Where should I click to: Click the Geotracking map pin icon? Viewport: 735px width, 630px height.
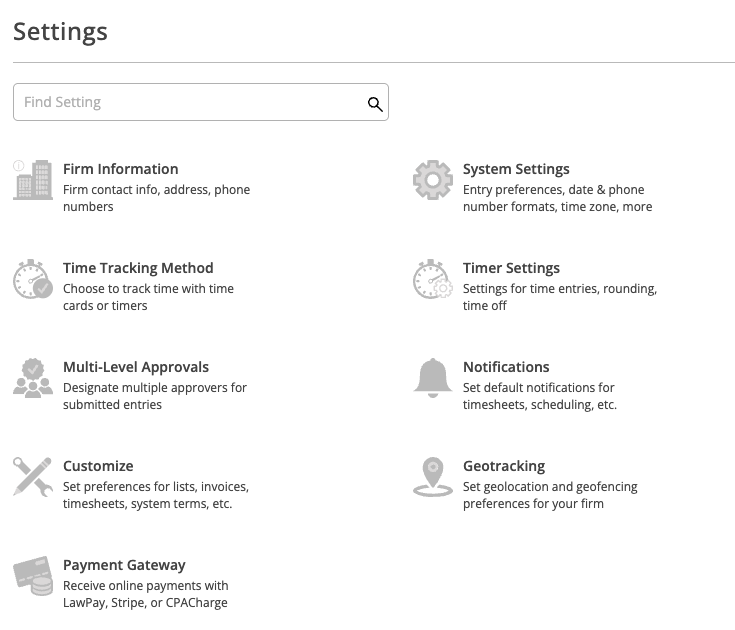pyautogui.click(x=433, y=477)
